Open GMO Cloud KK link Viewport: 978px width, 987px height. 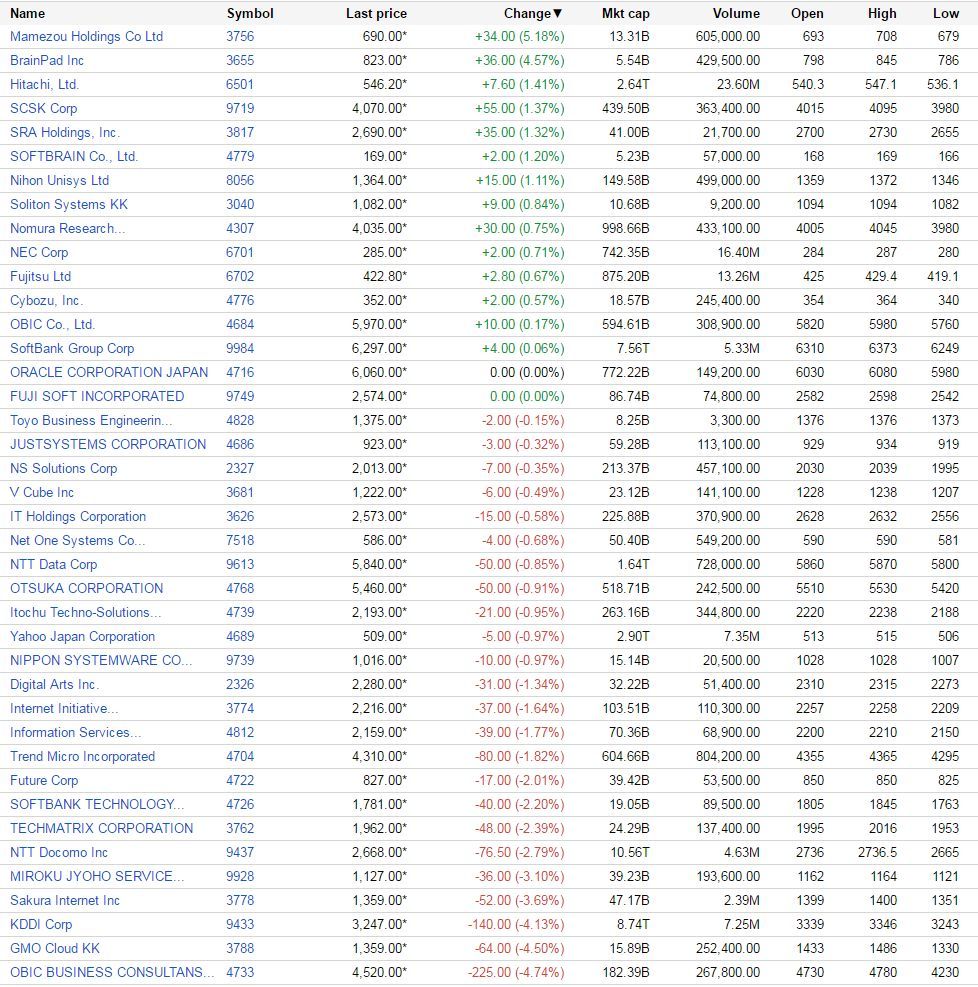click(x=55, y=948)
